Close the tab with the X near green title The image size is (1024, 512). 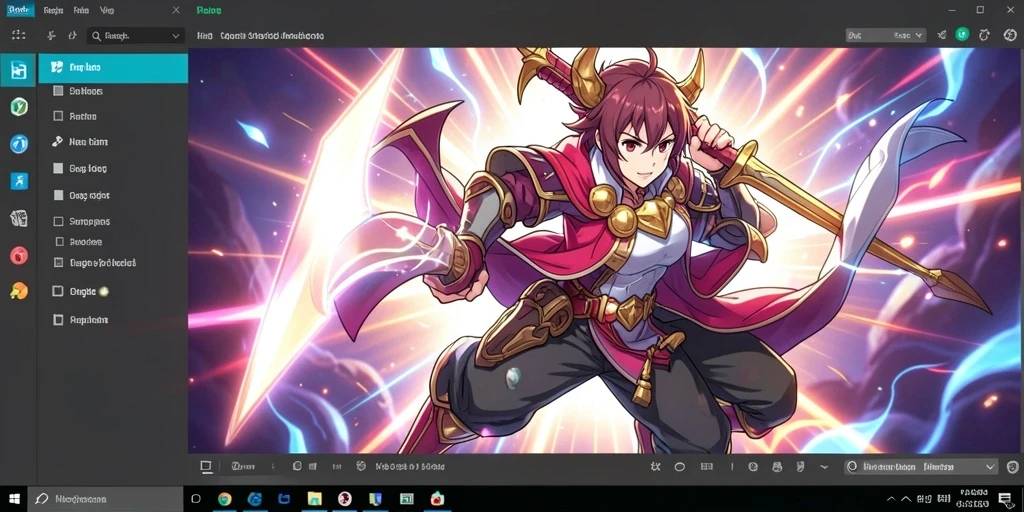[x=176, y=10]
